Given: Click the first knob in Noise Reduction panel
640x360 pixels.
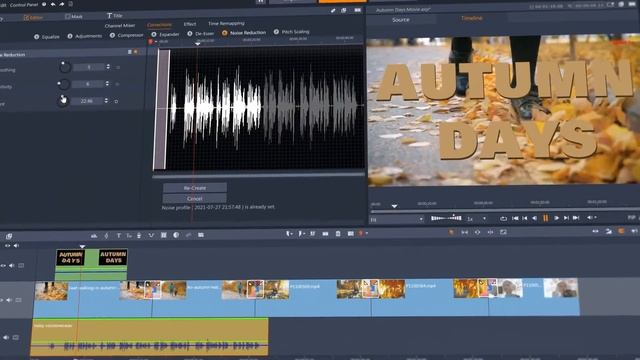Looking at the screenshot, I should point(64,67).
